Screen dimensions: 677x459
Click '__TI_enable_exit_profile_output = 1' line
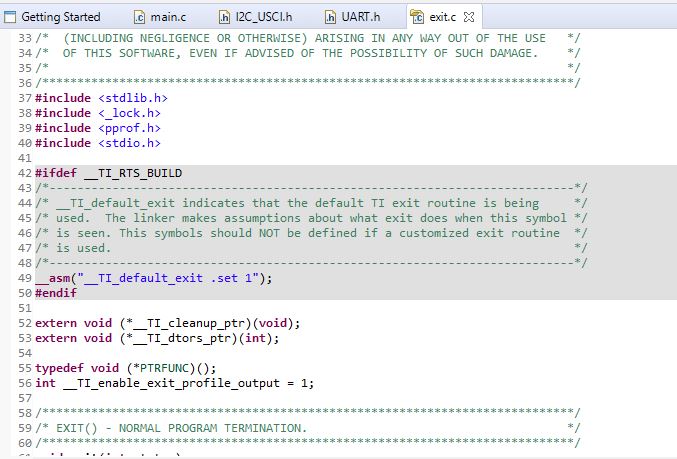coord(174,383)
